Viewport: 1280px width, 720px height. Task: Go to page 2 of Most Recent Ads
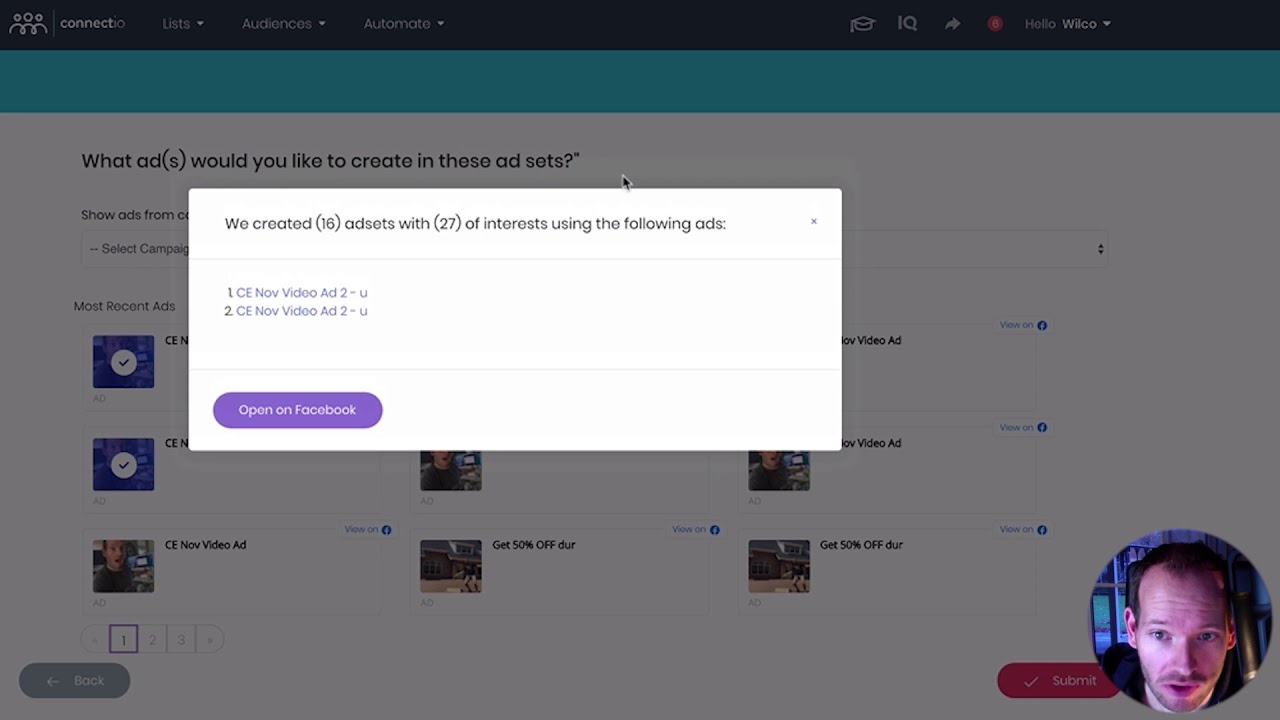tap(152, 639)
